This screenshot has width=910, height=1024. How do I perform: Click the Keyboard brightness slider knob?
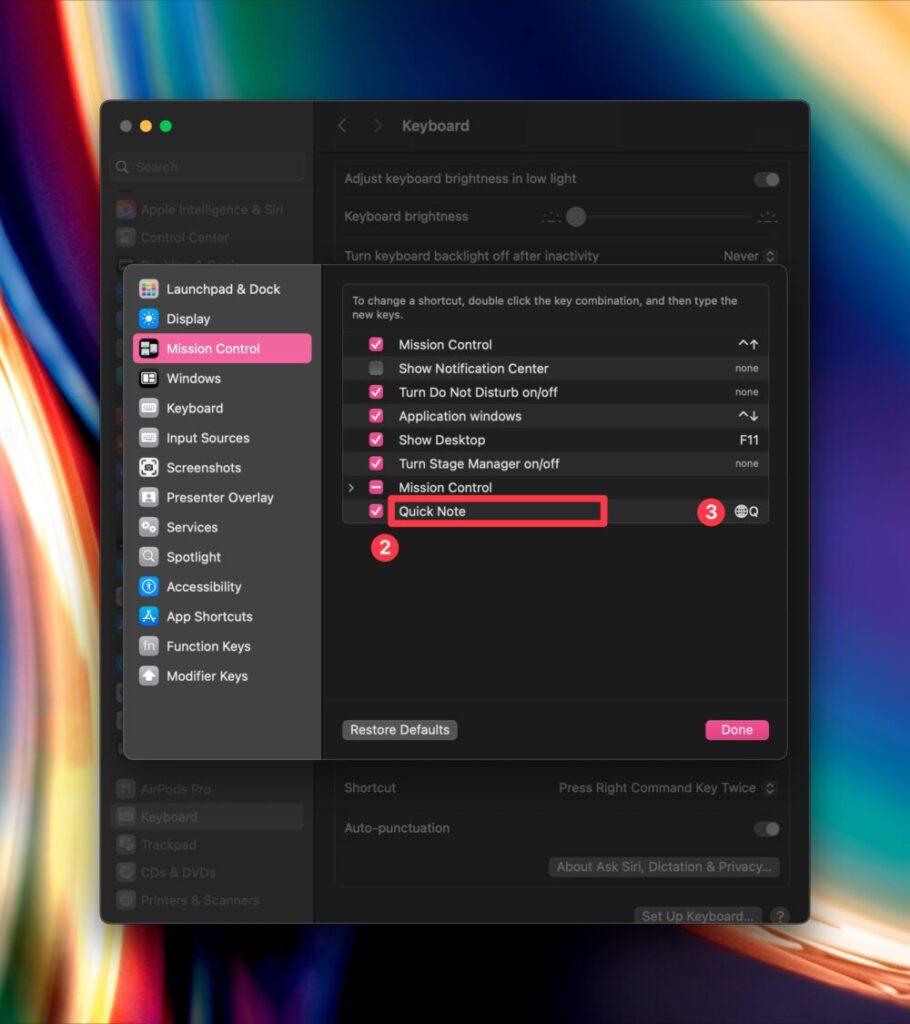coord(576,217)
